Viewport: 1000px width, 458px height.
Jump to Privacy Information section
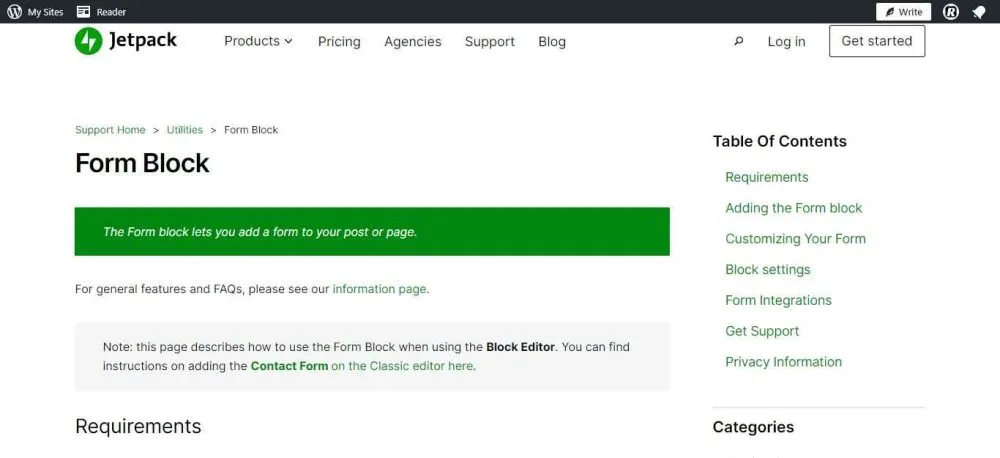tap(783, 362)
